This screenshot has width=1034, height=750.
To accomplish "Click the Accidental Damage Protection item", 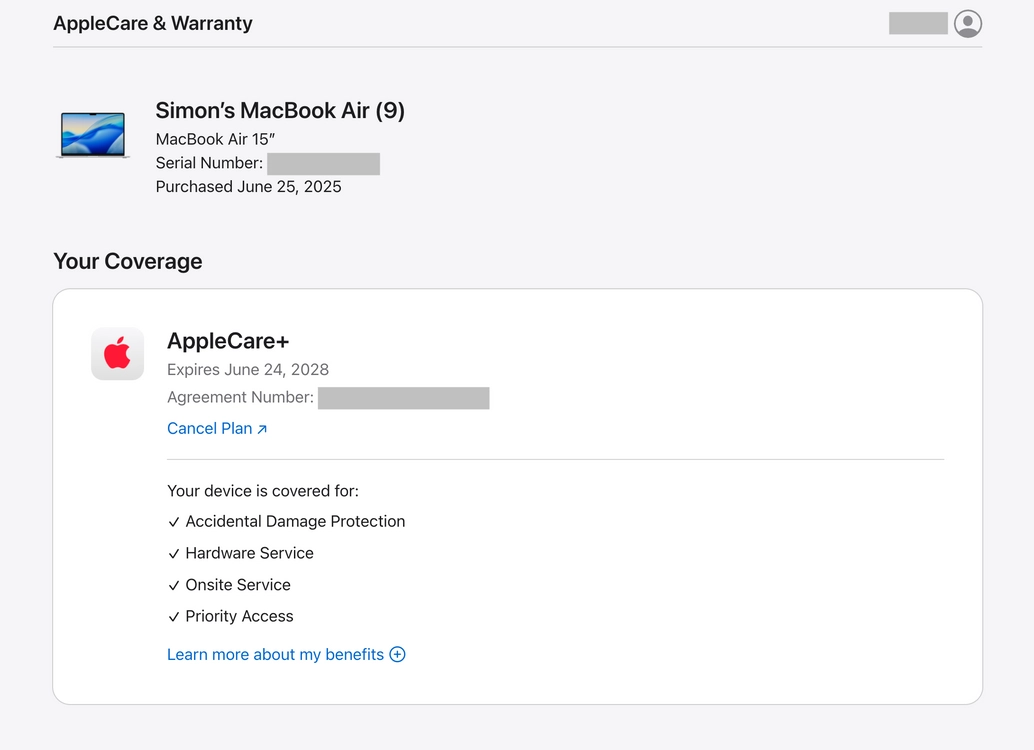I will 287,521.
